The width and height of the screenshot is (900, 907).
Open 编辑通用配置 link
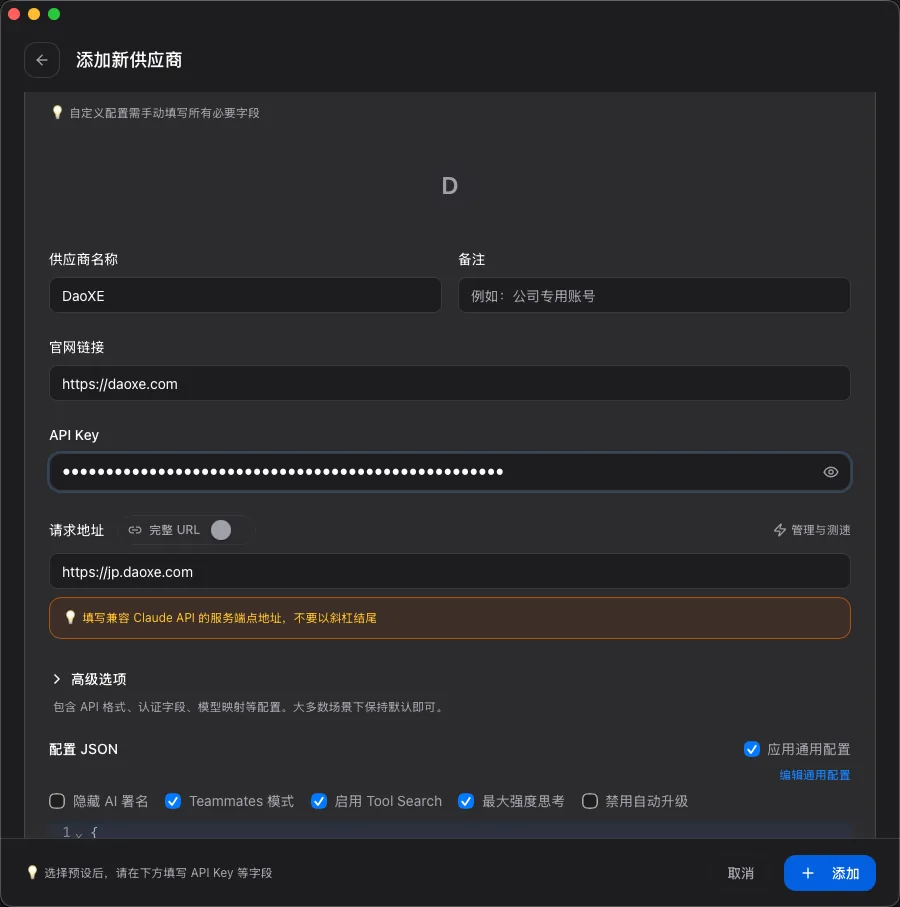point(814,775)
